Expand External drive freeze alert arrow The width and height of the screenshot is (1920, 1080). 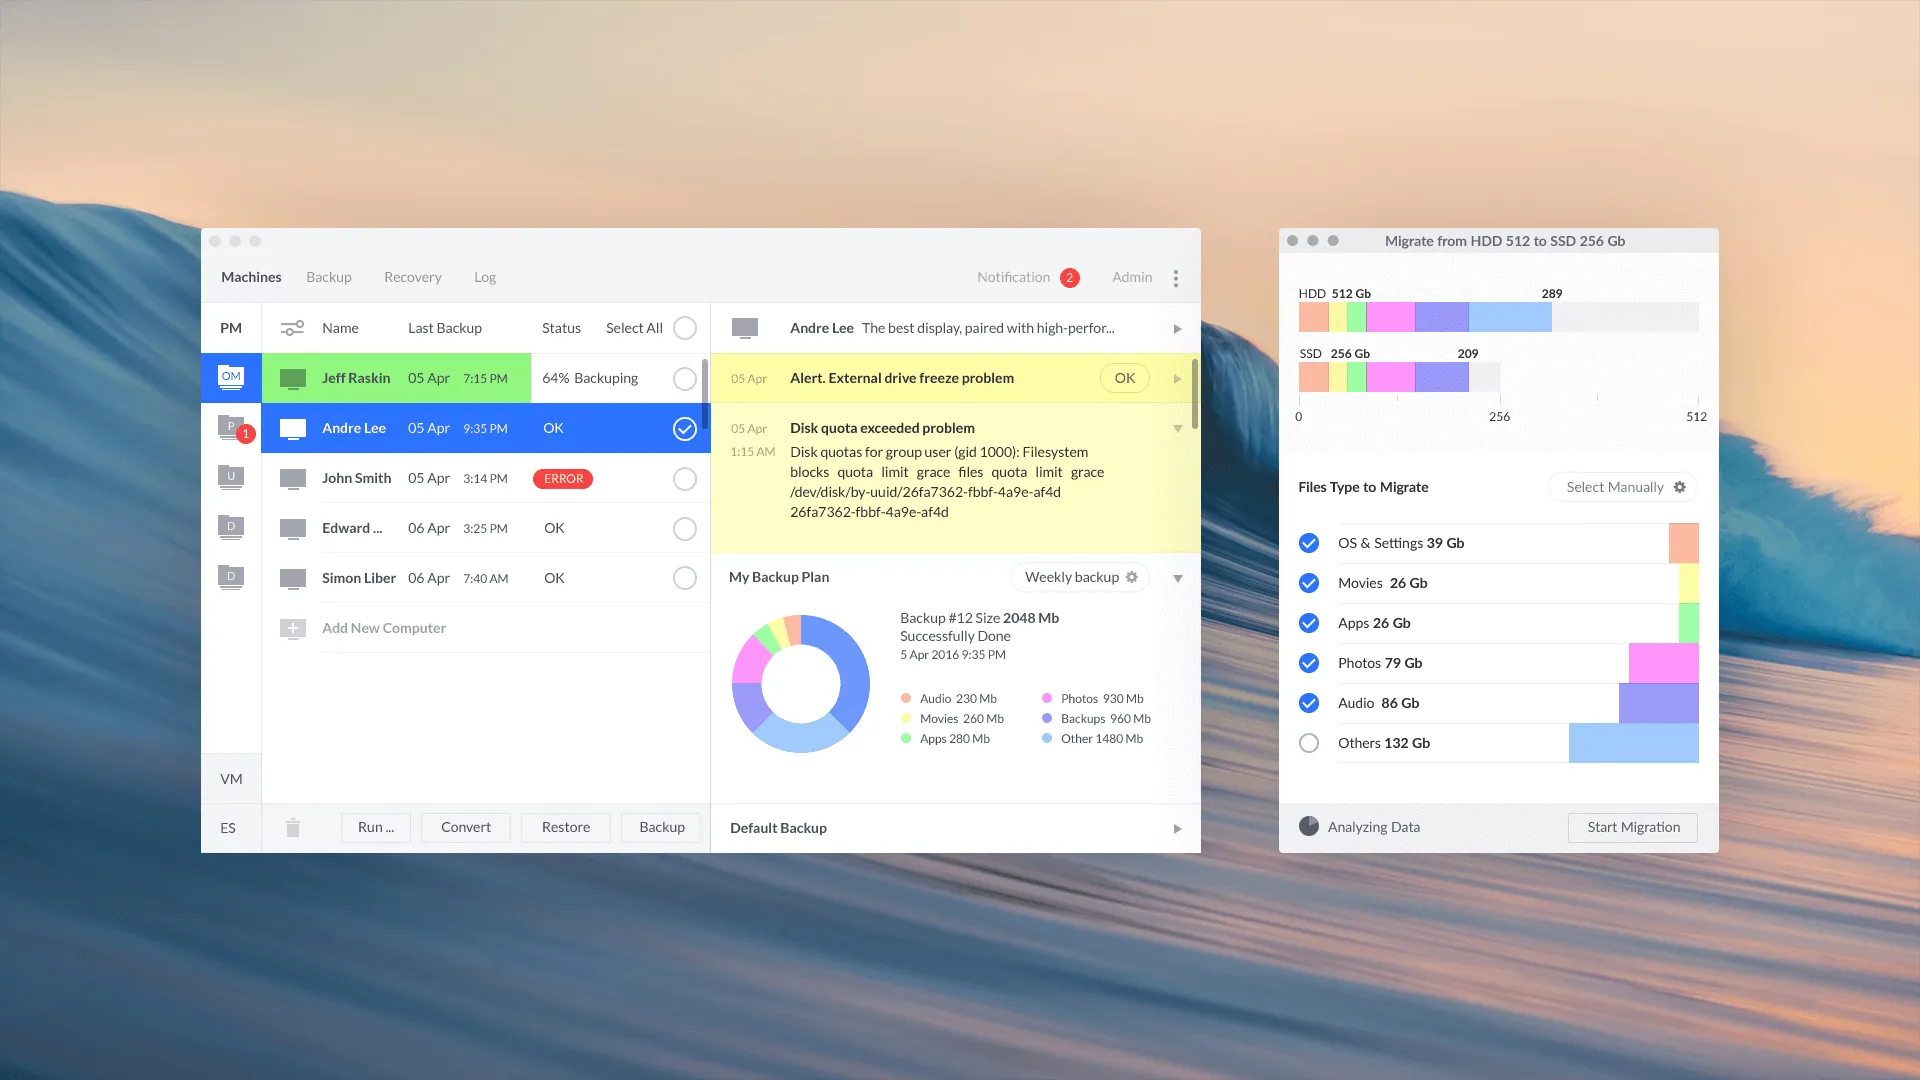pos(1177,379)
